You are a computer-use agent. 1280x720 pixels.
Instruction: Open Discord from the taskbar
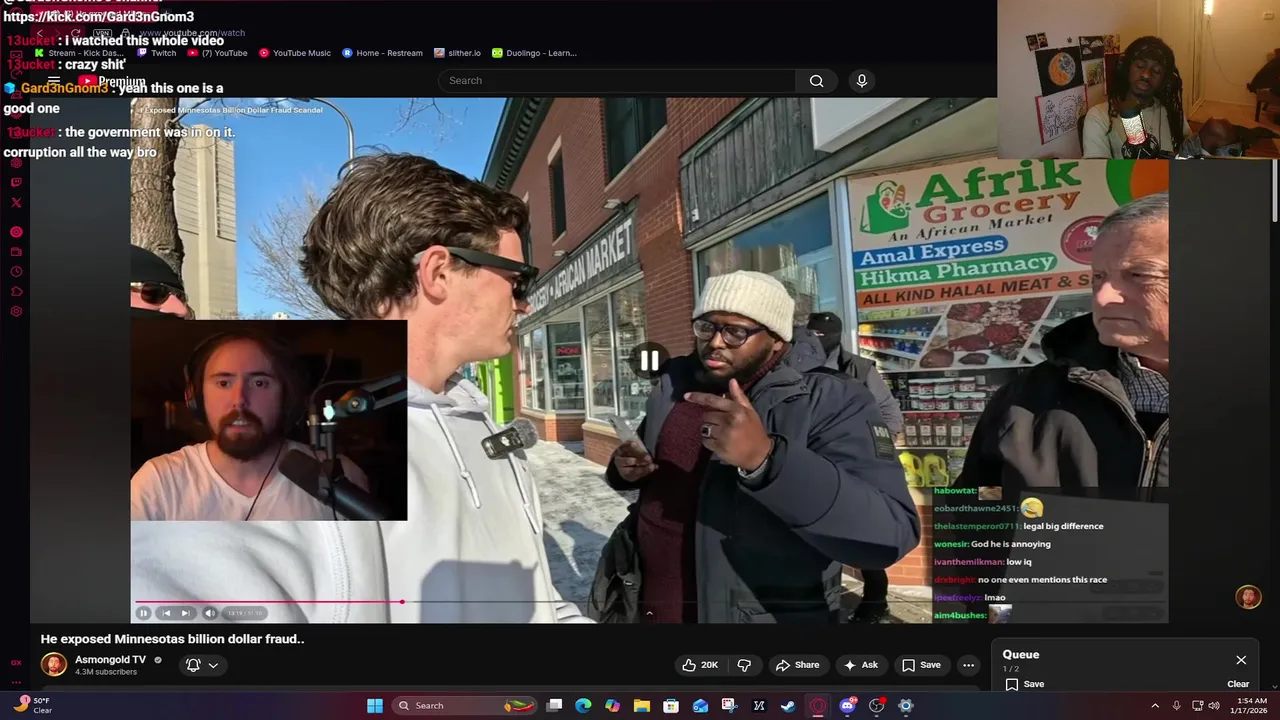pos(848,706)
